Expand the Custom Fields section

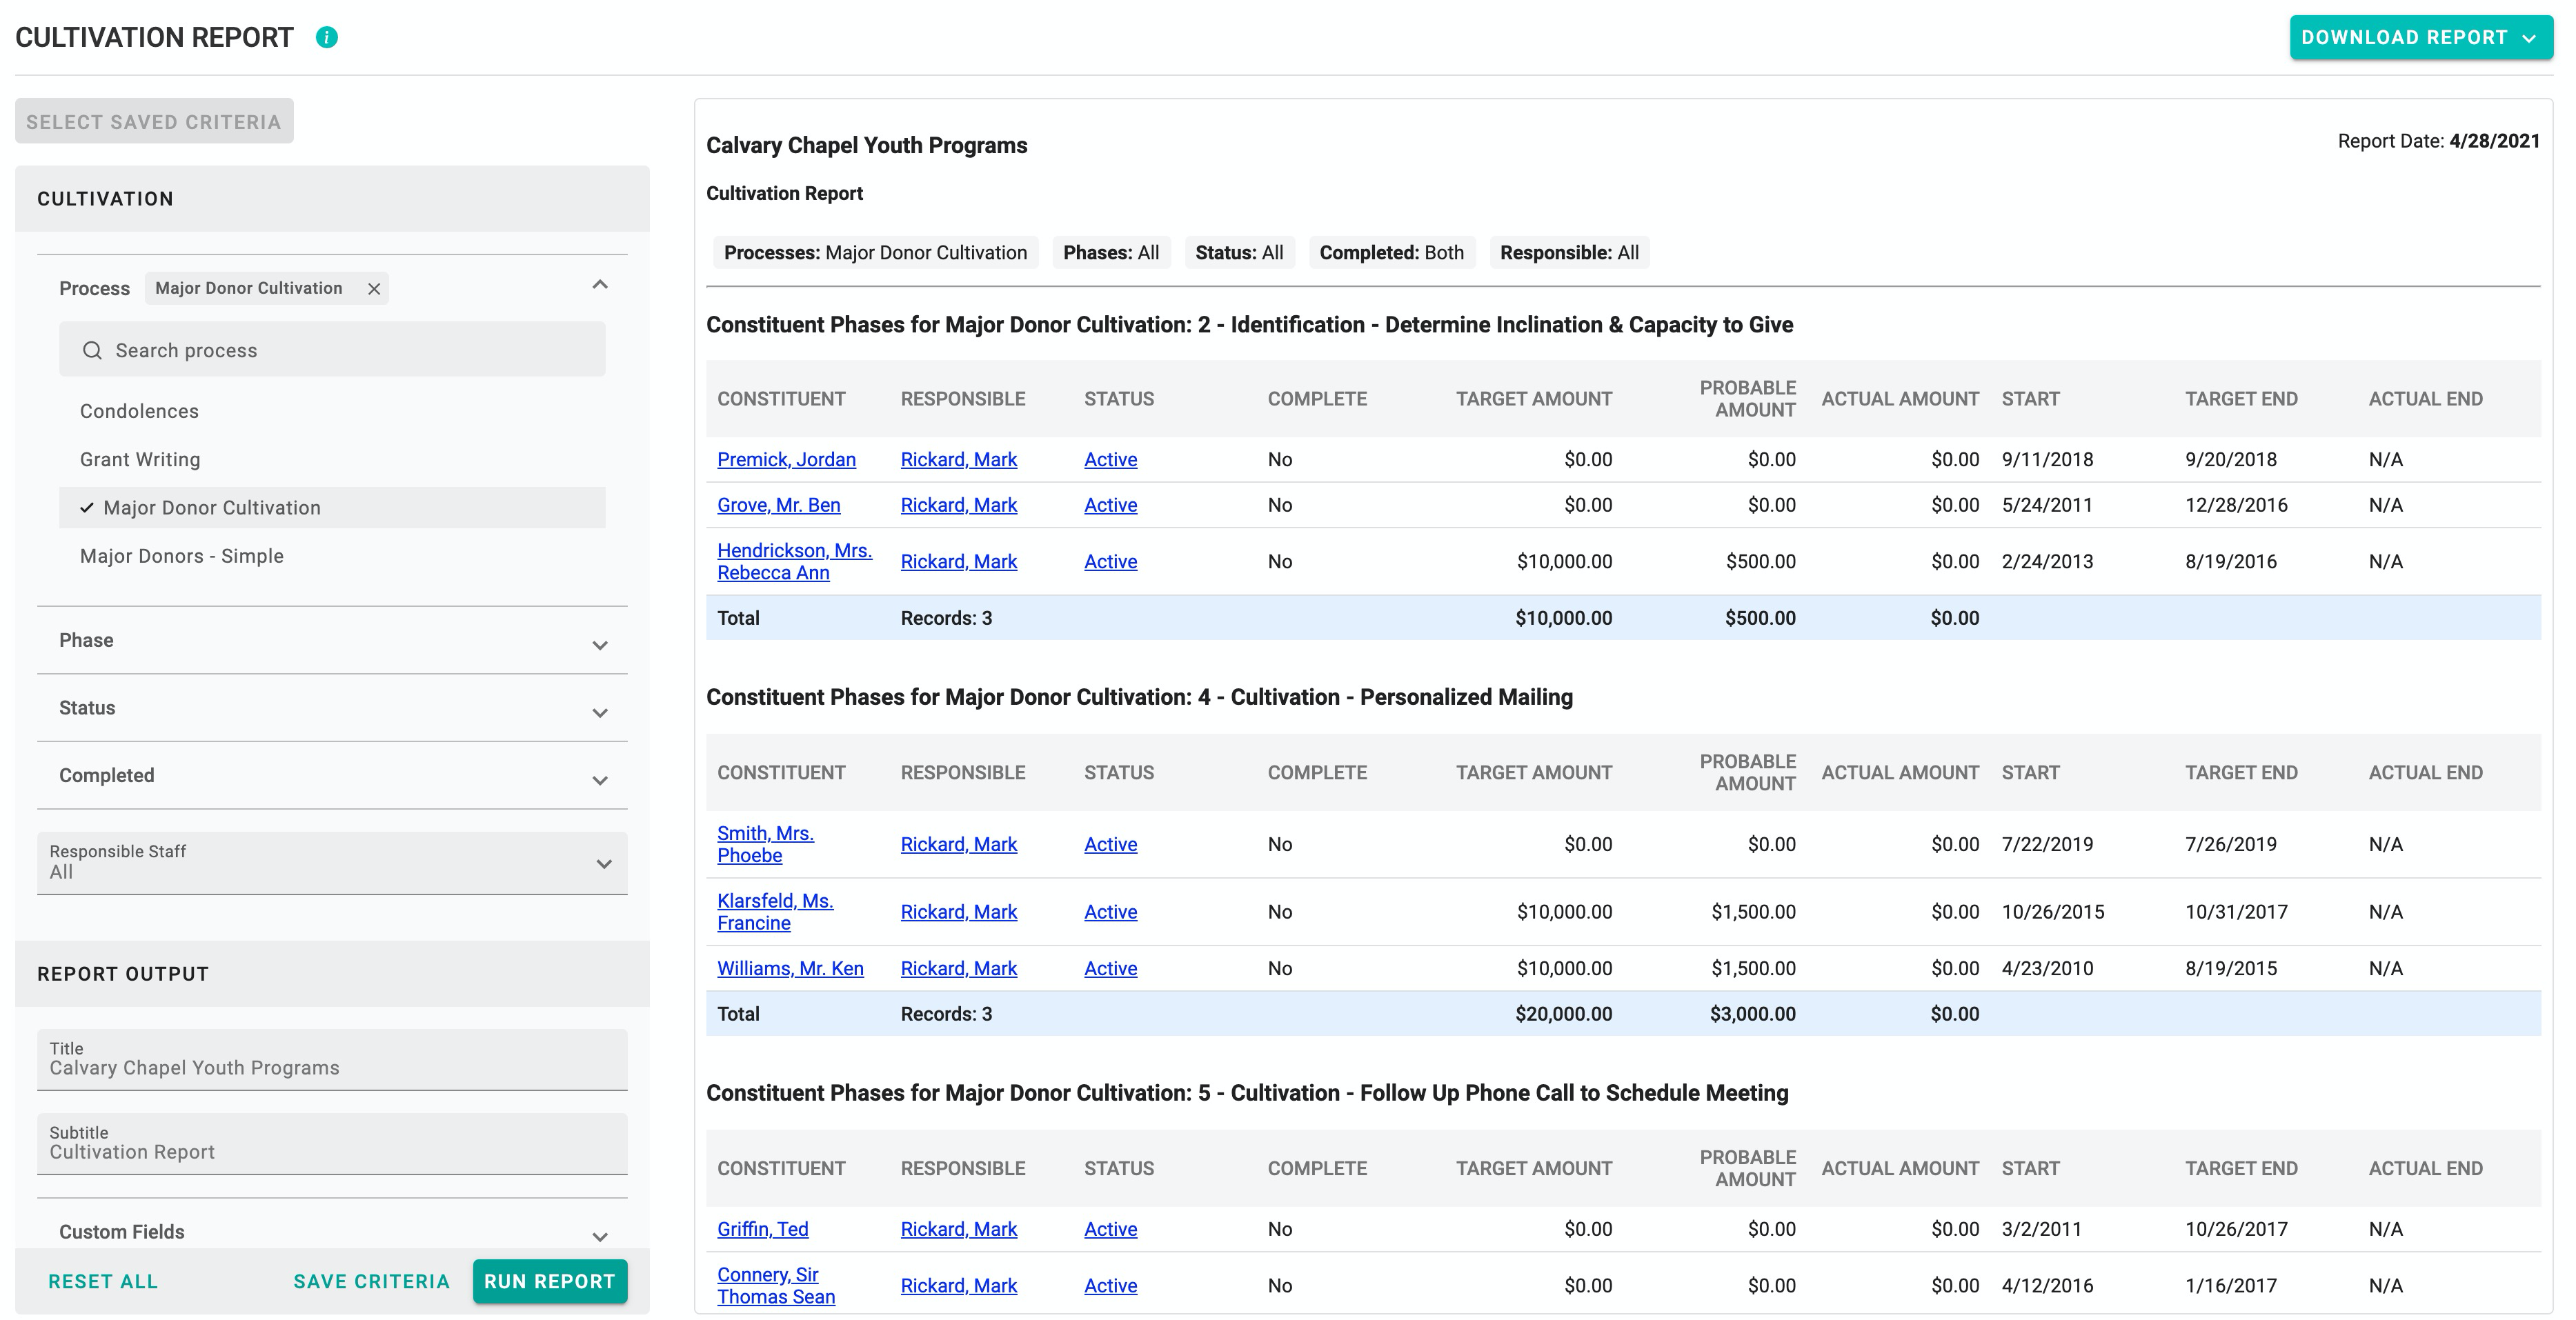[x=600, y=1236]
